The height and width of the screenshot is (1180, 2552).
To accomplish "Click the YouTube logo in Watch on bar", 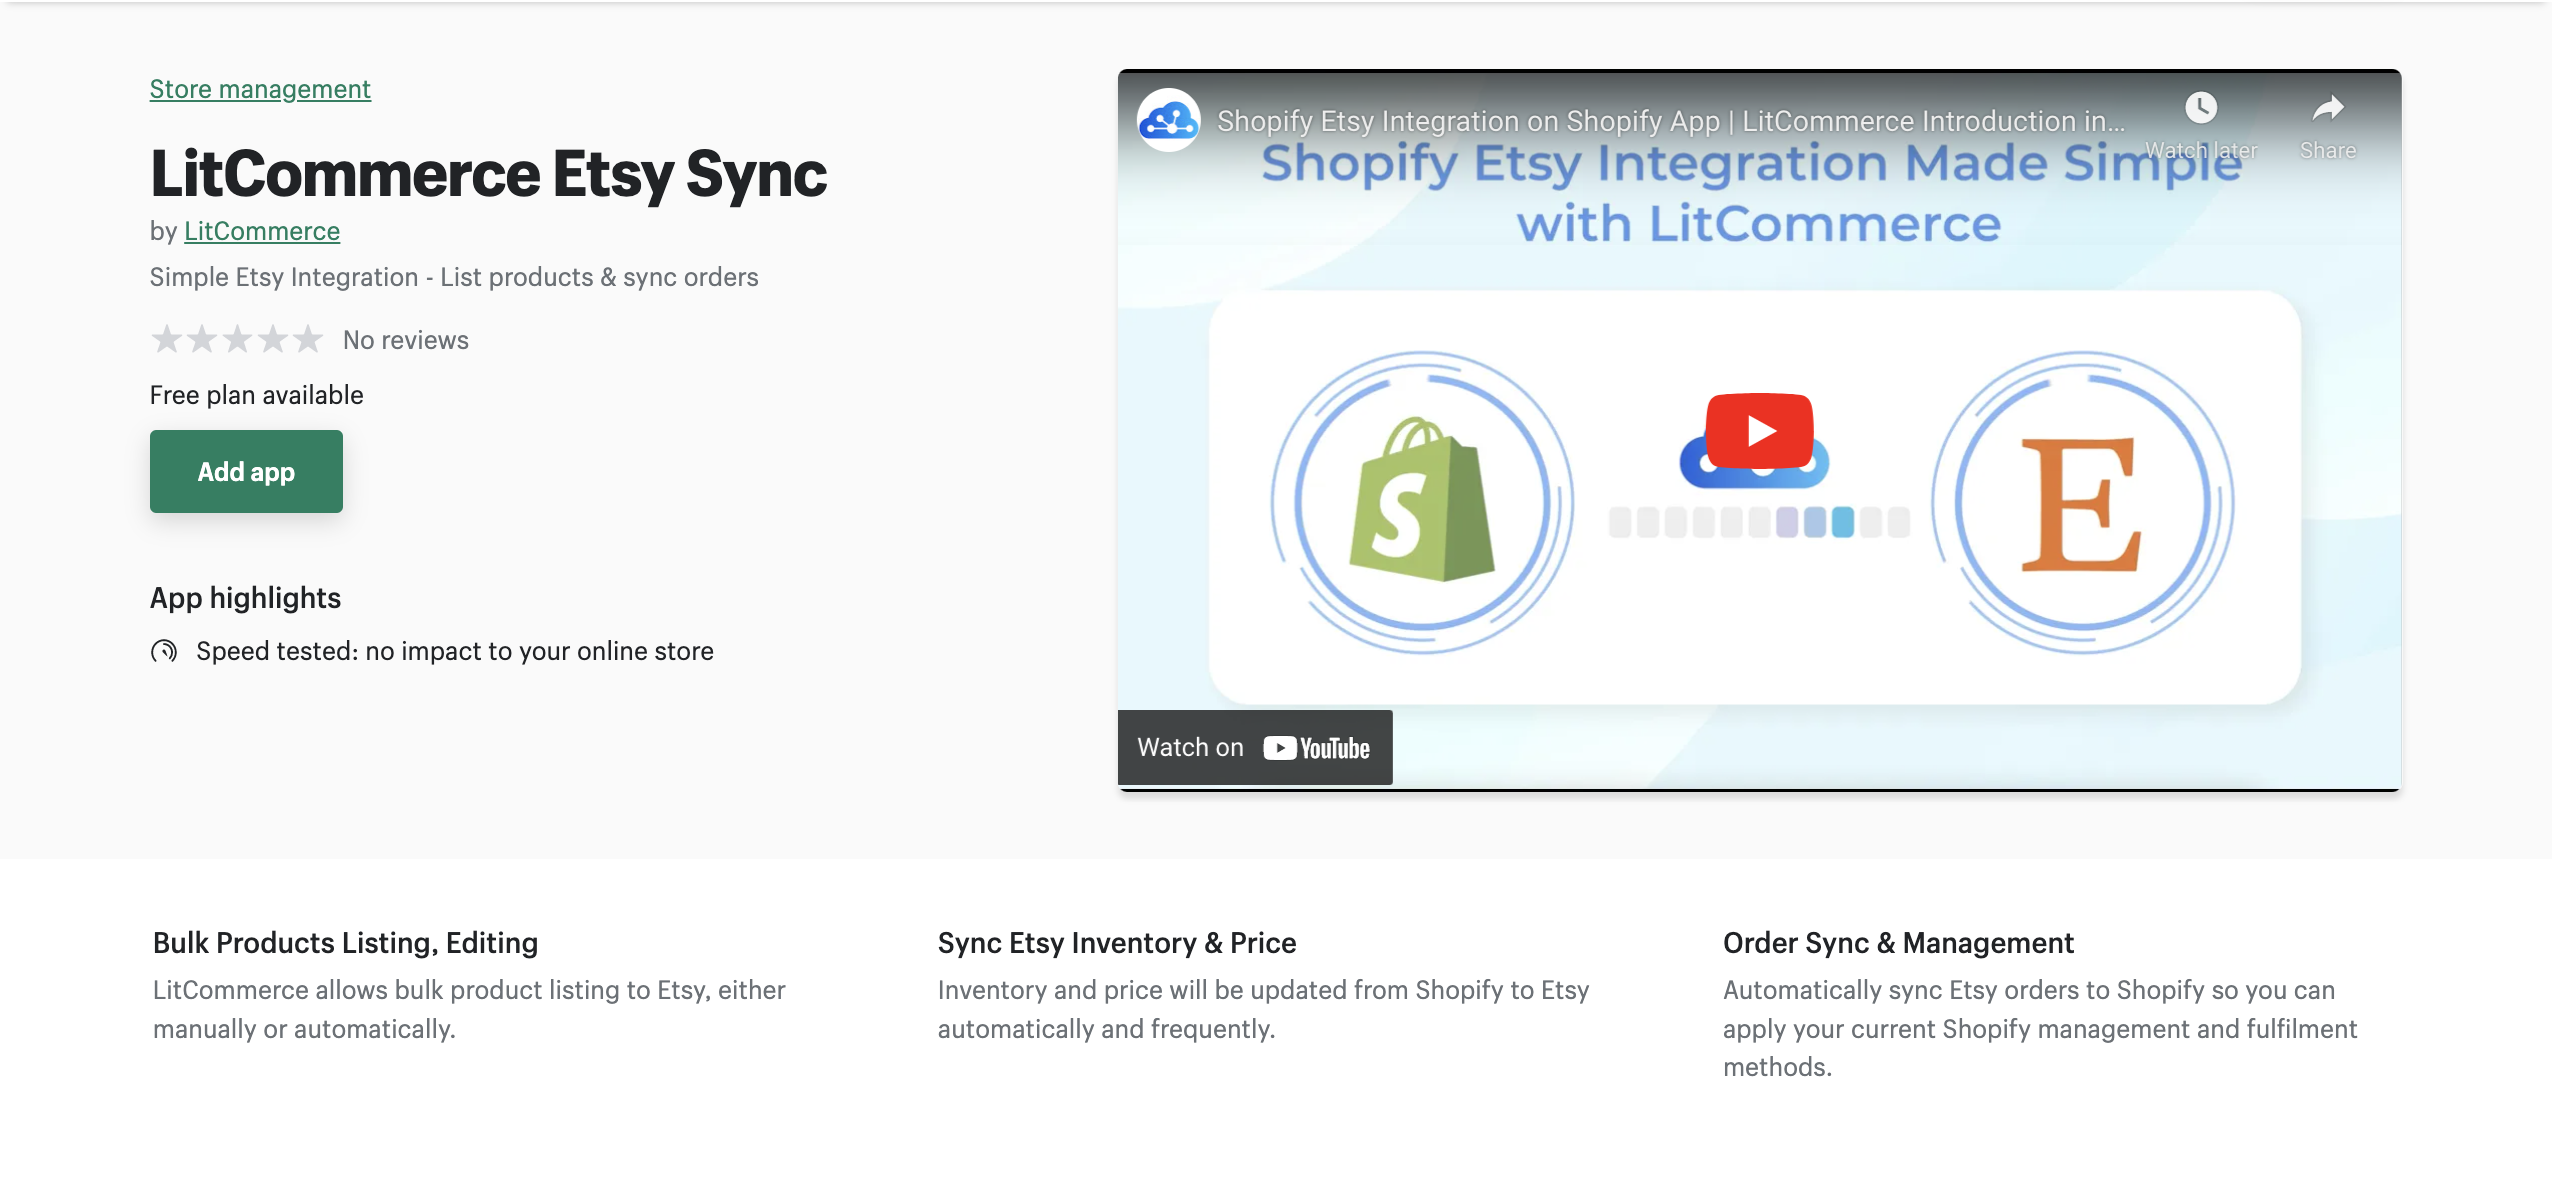I will 1316,748.
